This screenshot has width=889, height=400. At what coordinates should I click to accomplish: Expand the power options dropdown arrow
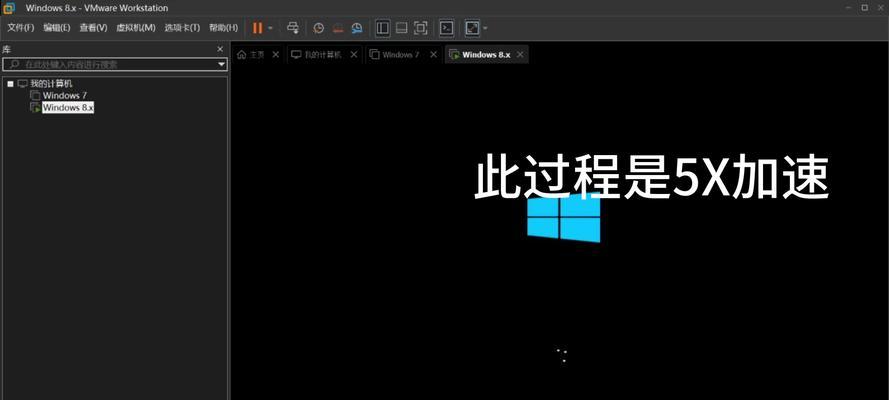tap(270, 28)
